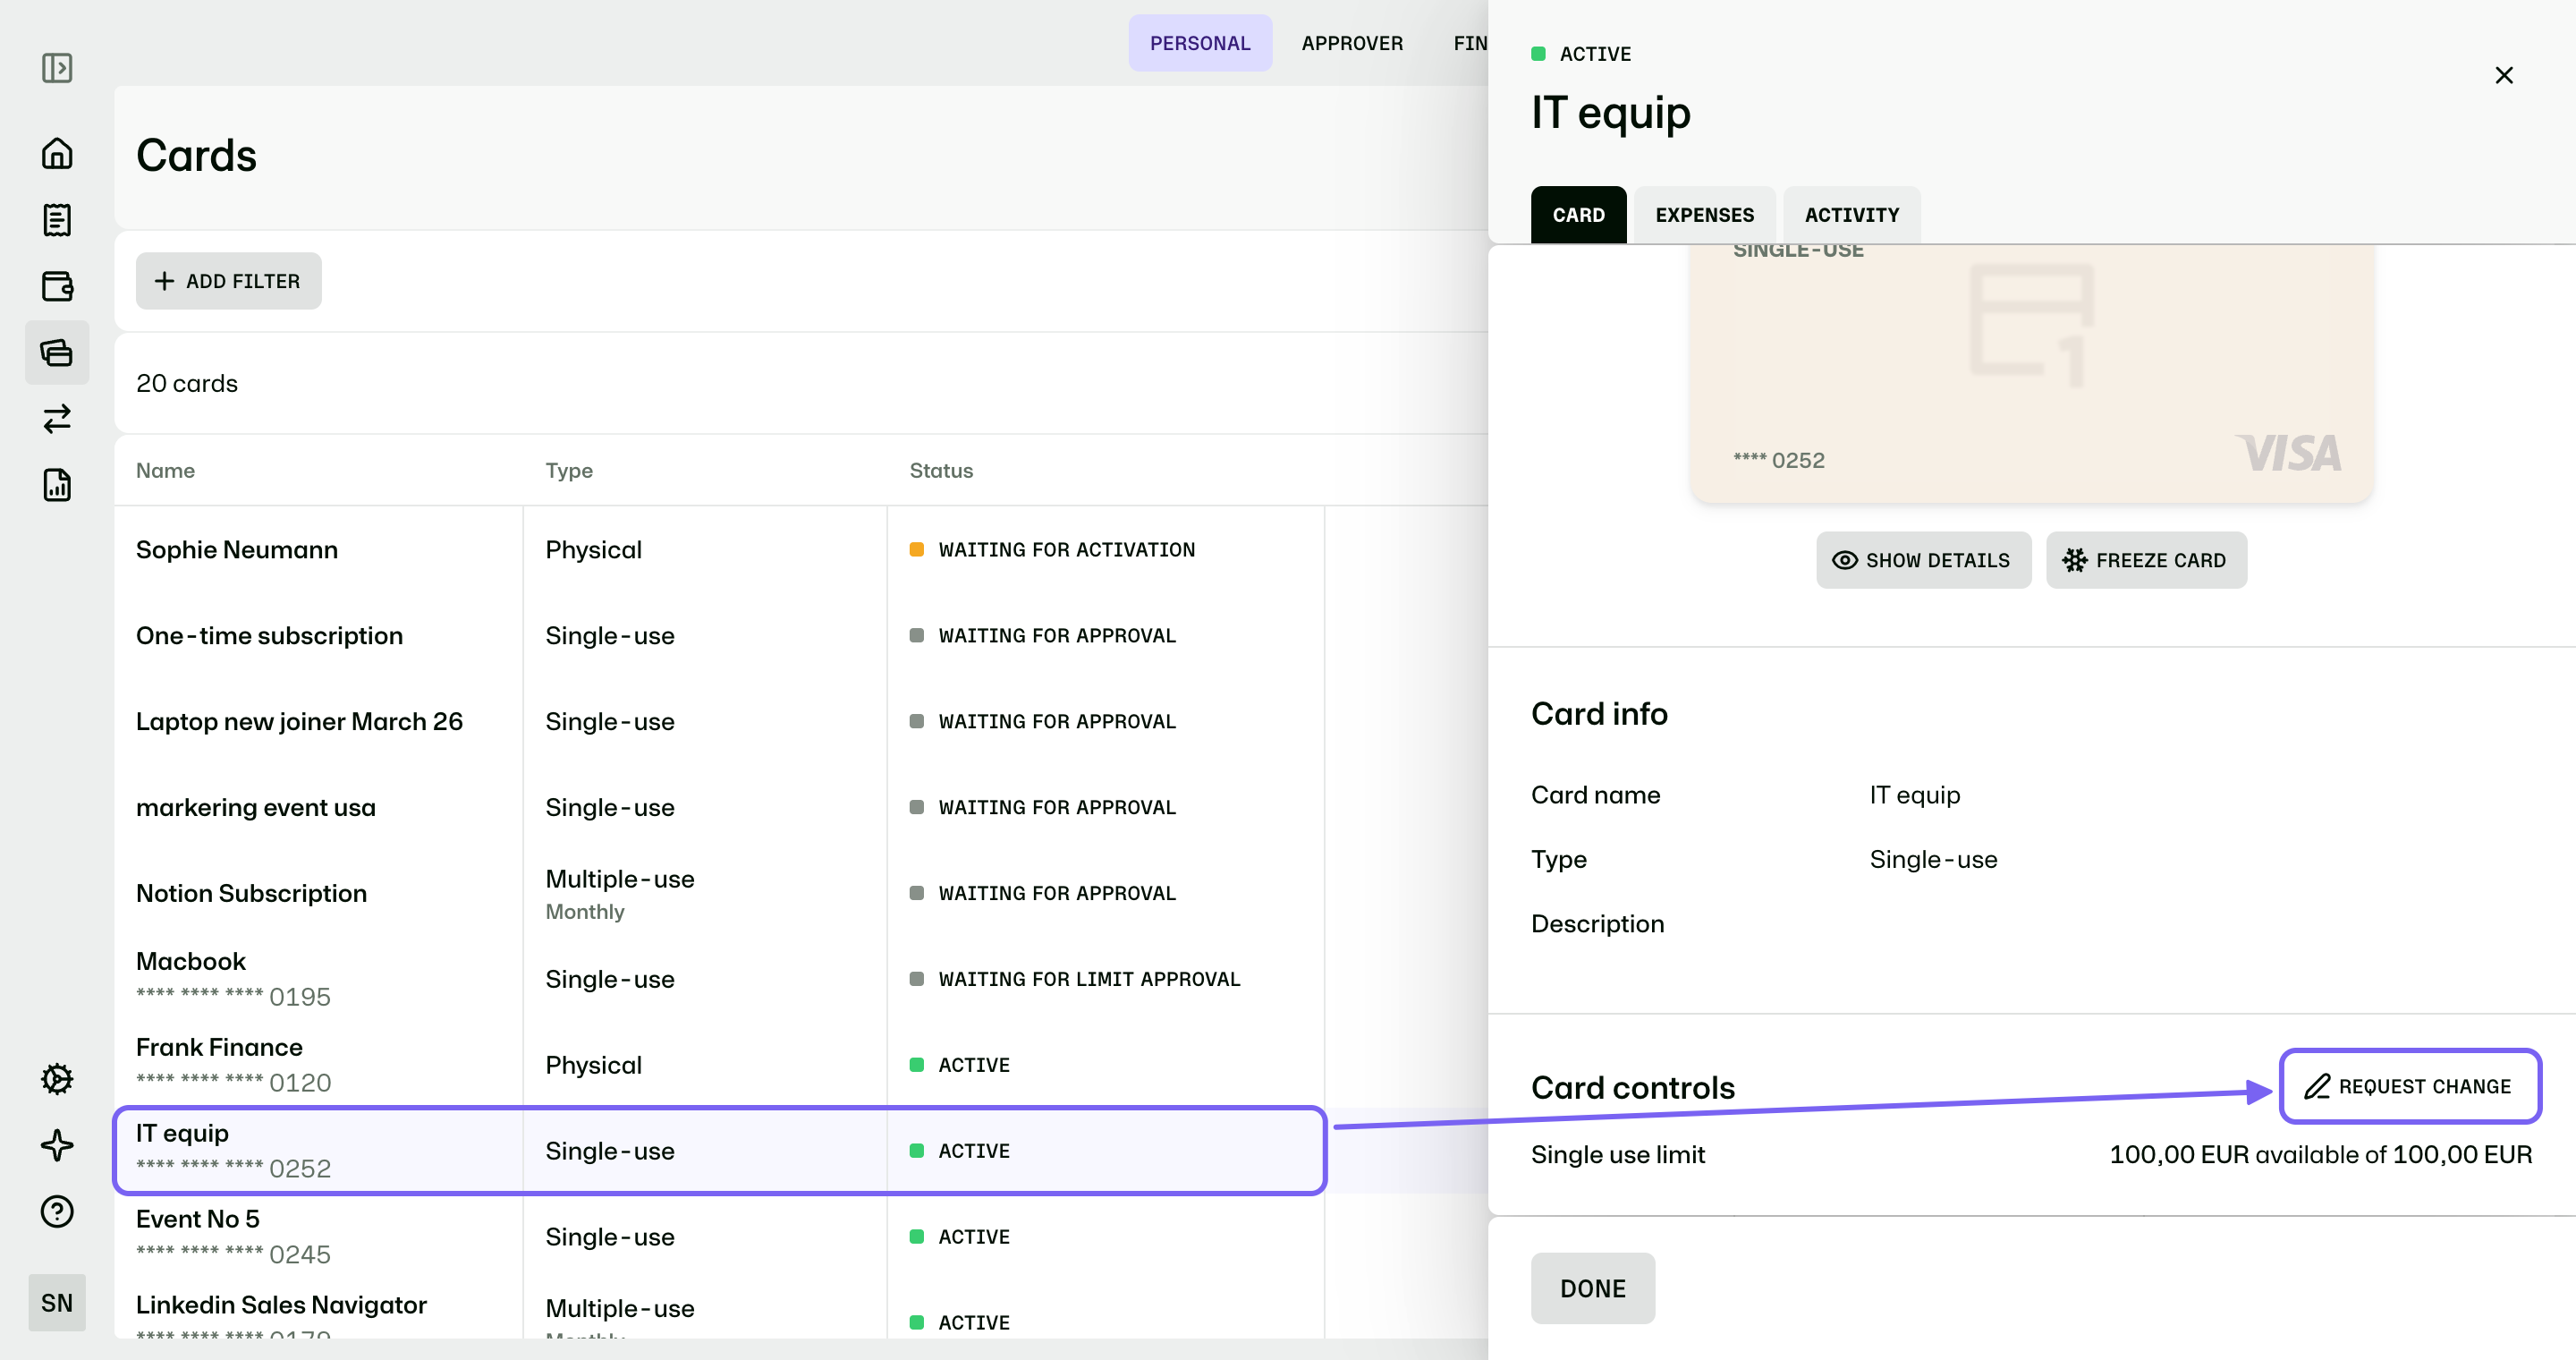2576x1360 pixels.
Task: Switch to the Approver tab
Action: 1352,43
